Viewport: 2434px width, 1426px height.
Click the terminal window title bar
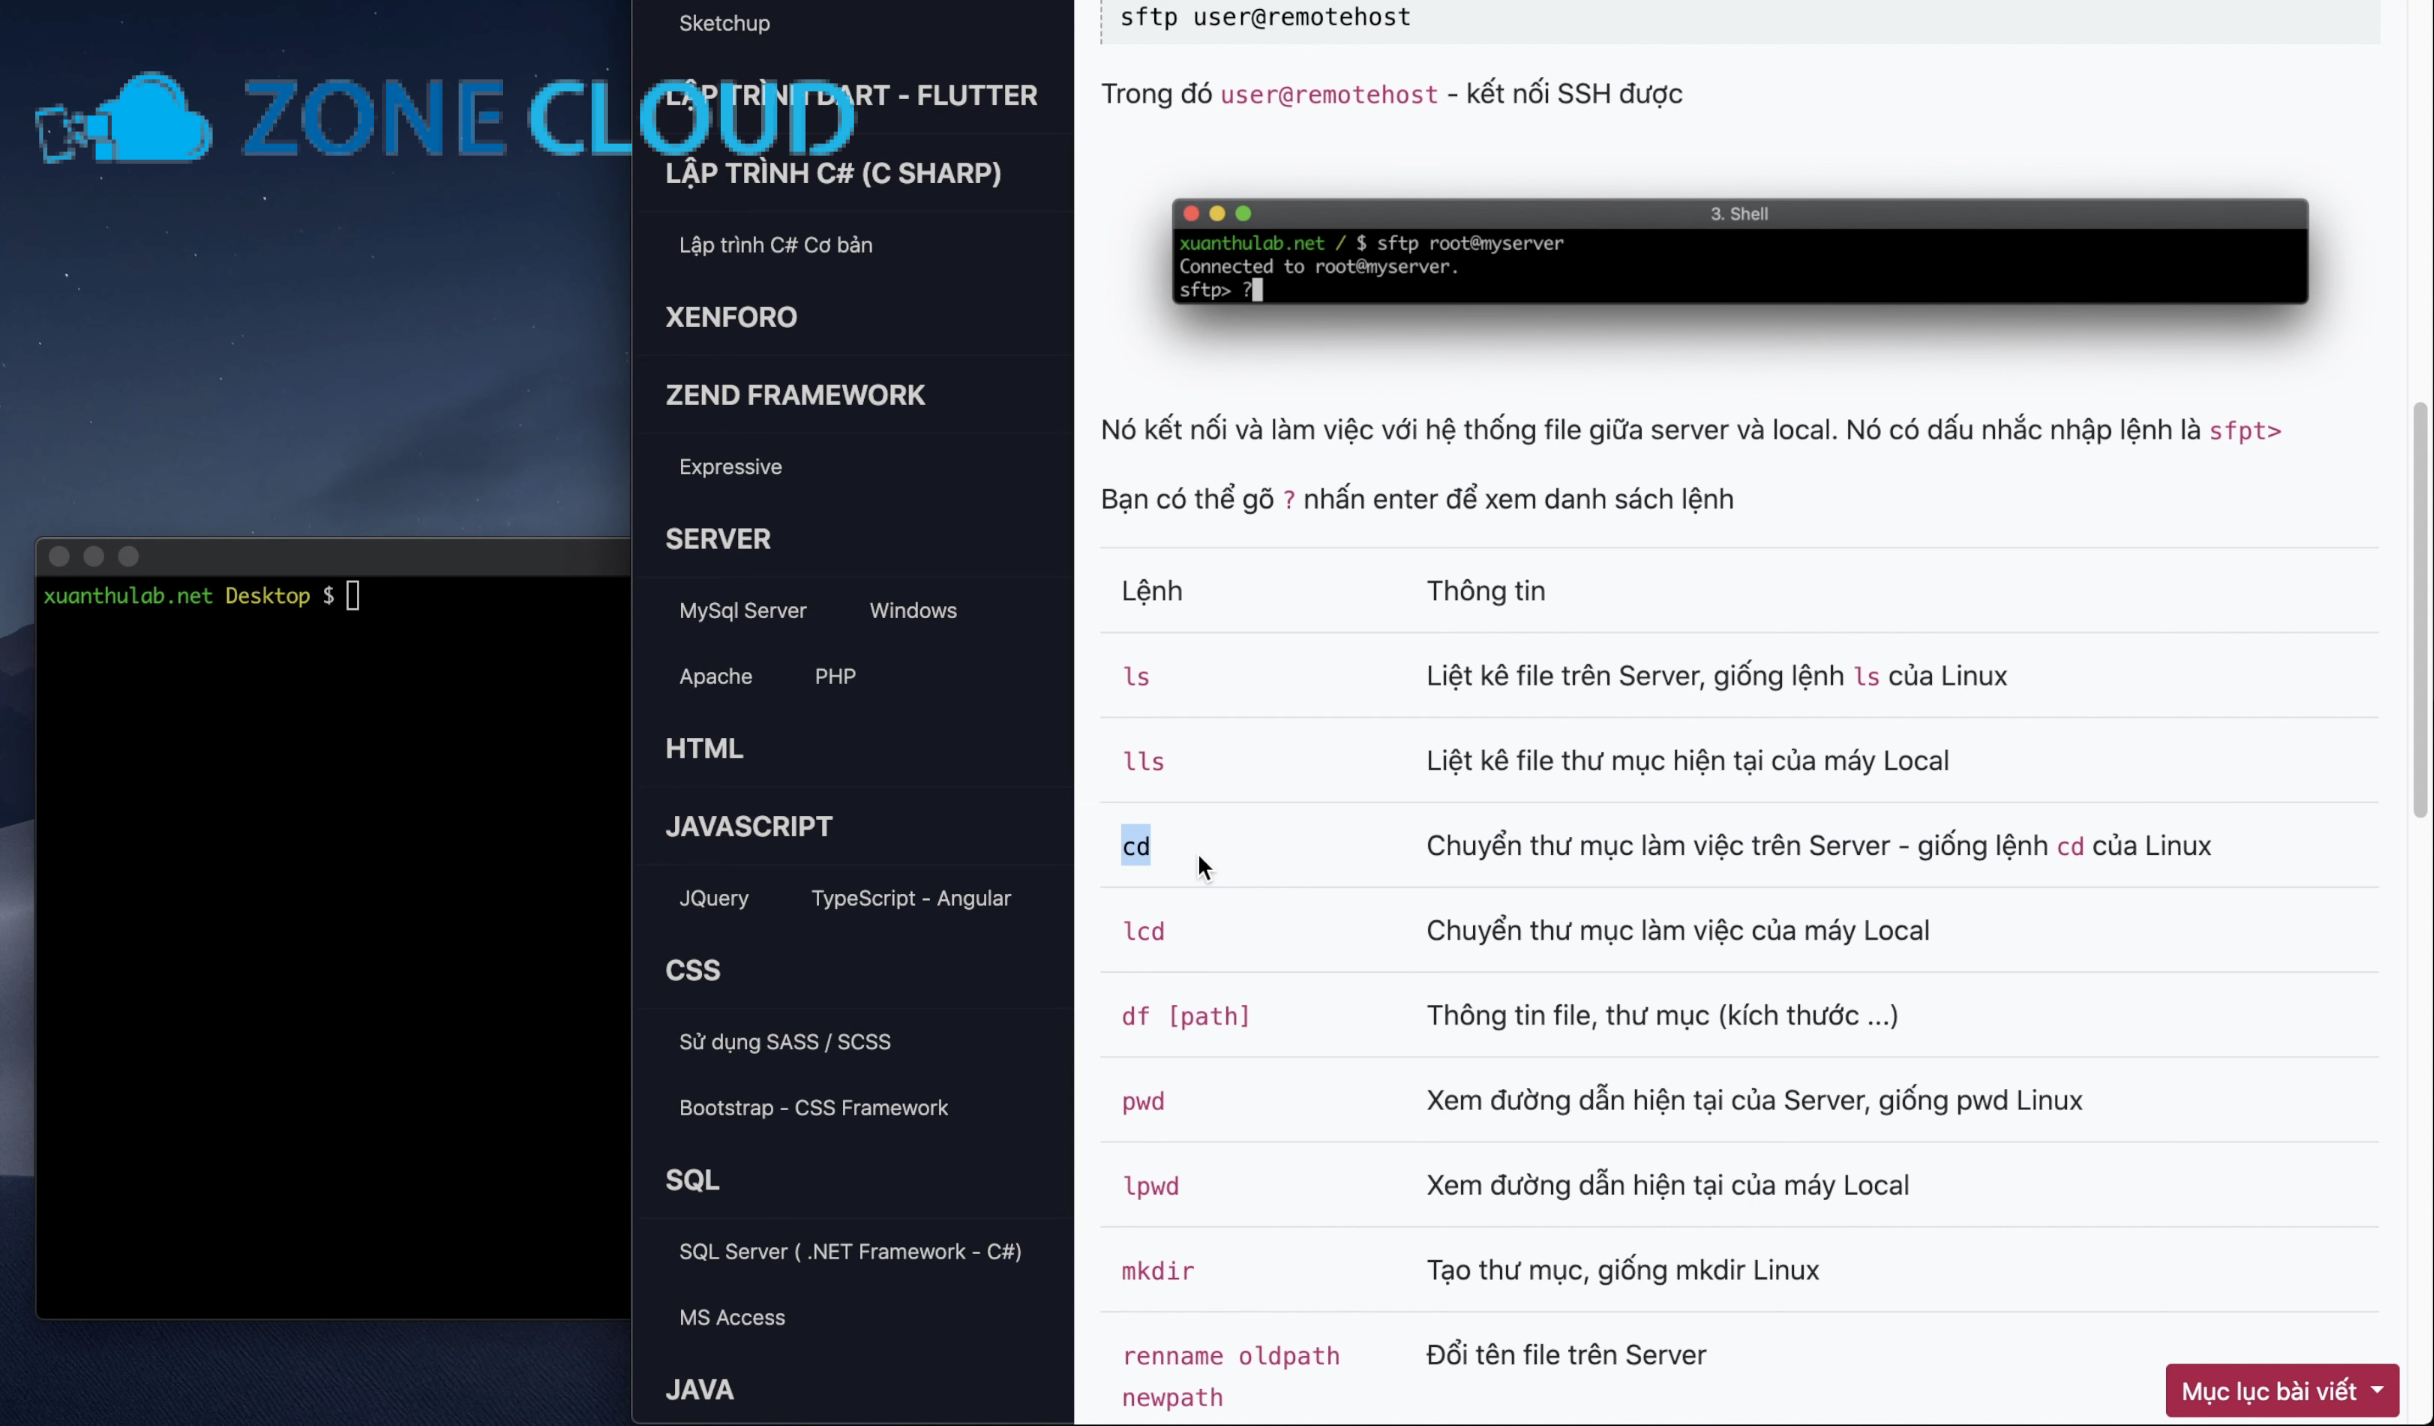coord(334,556)
